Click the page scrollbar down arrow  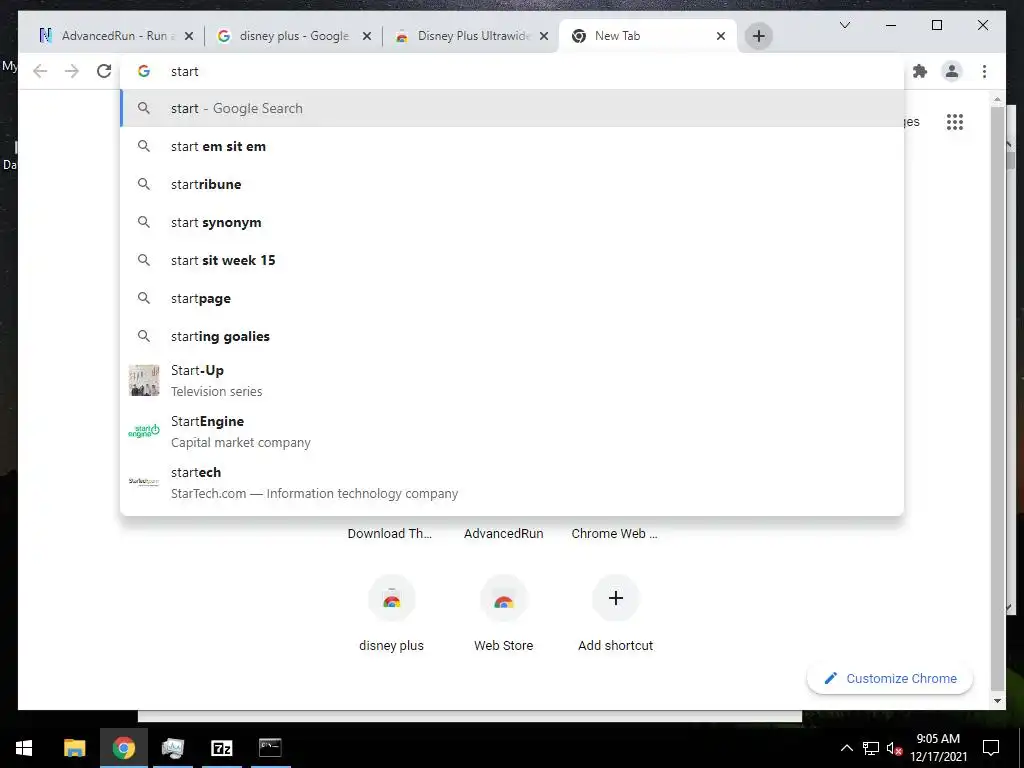click(x=997, y=701)
